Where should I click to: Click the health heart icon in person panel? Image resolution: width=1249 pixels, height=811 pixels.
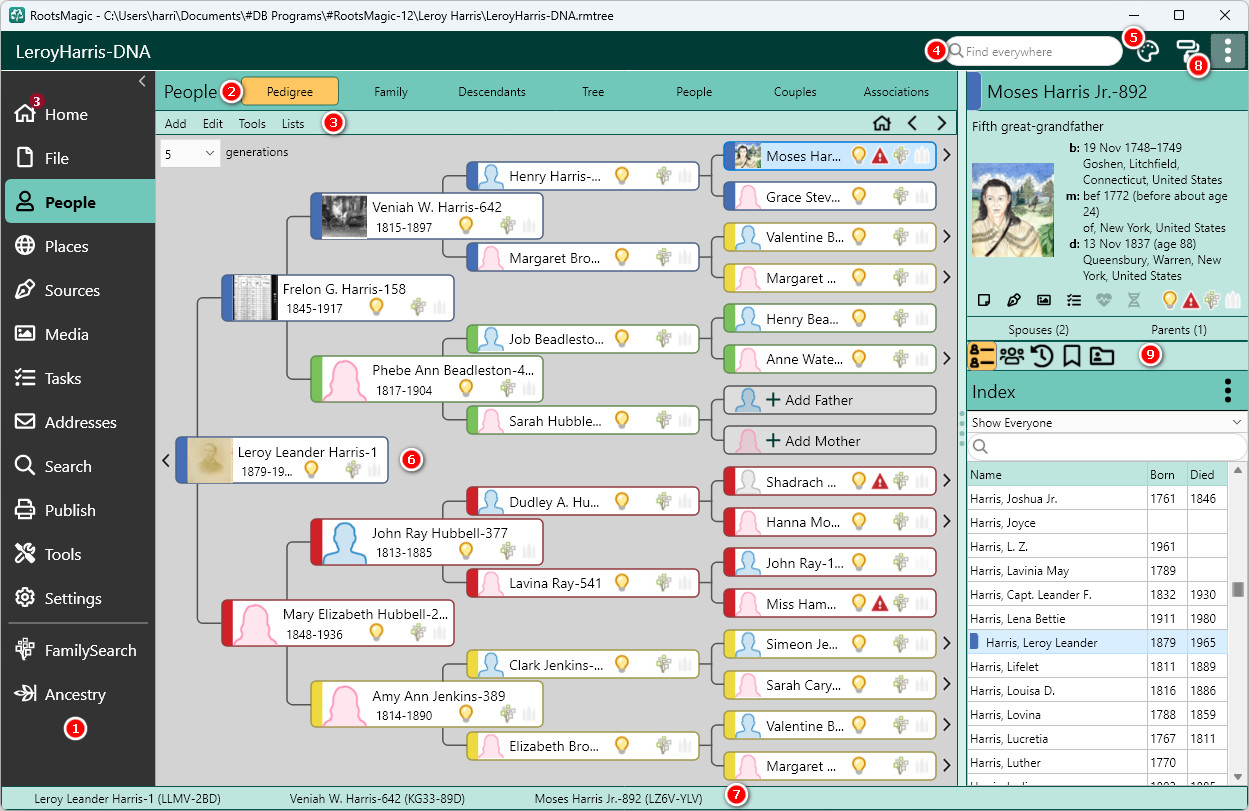click(1104, 299)
